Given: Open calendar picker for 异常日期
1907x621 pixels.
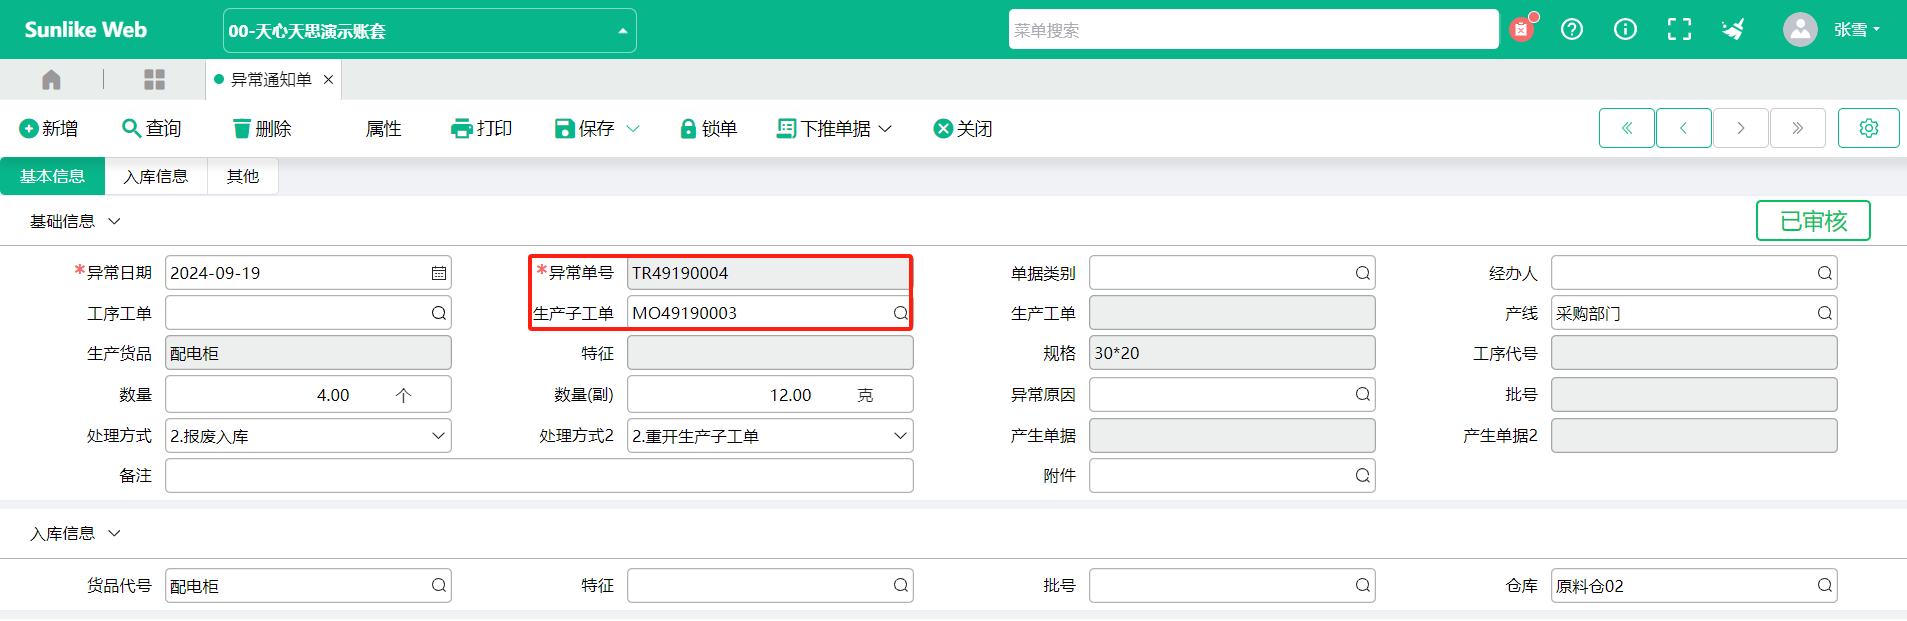Looking at the screenshot, I should click(438, 273).
